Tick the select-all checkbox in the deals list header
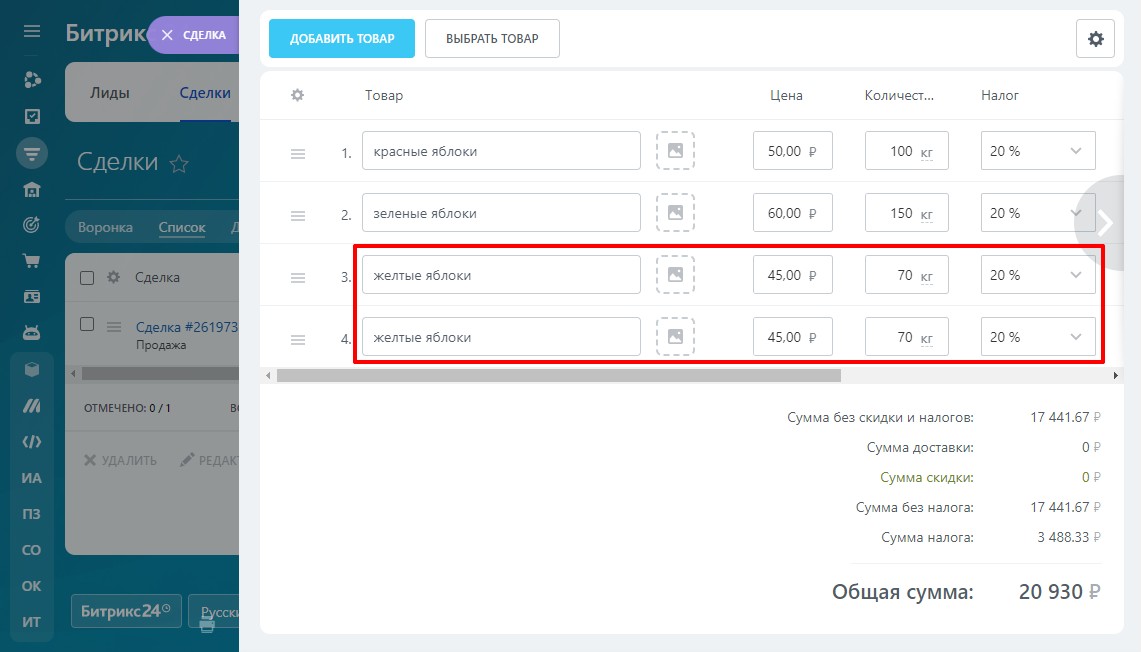Image resolution: width=1141 pixels, height=652 pixels. pos(87,277)
